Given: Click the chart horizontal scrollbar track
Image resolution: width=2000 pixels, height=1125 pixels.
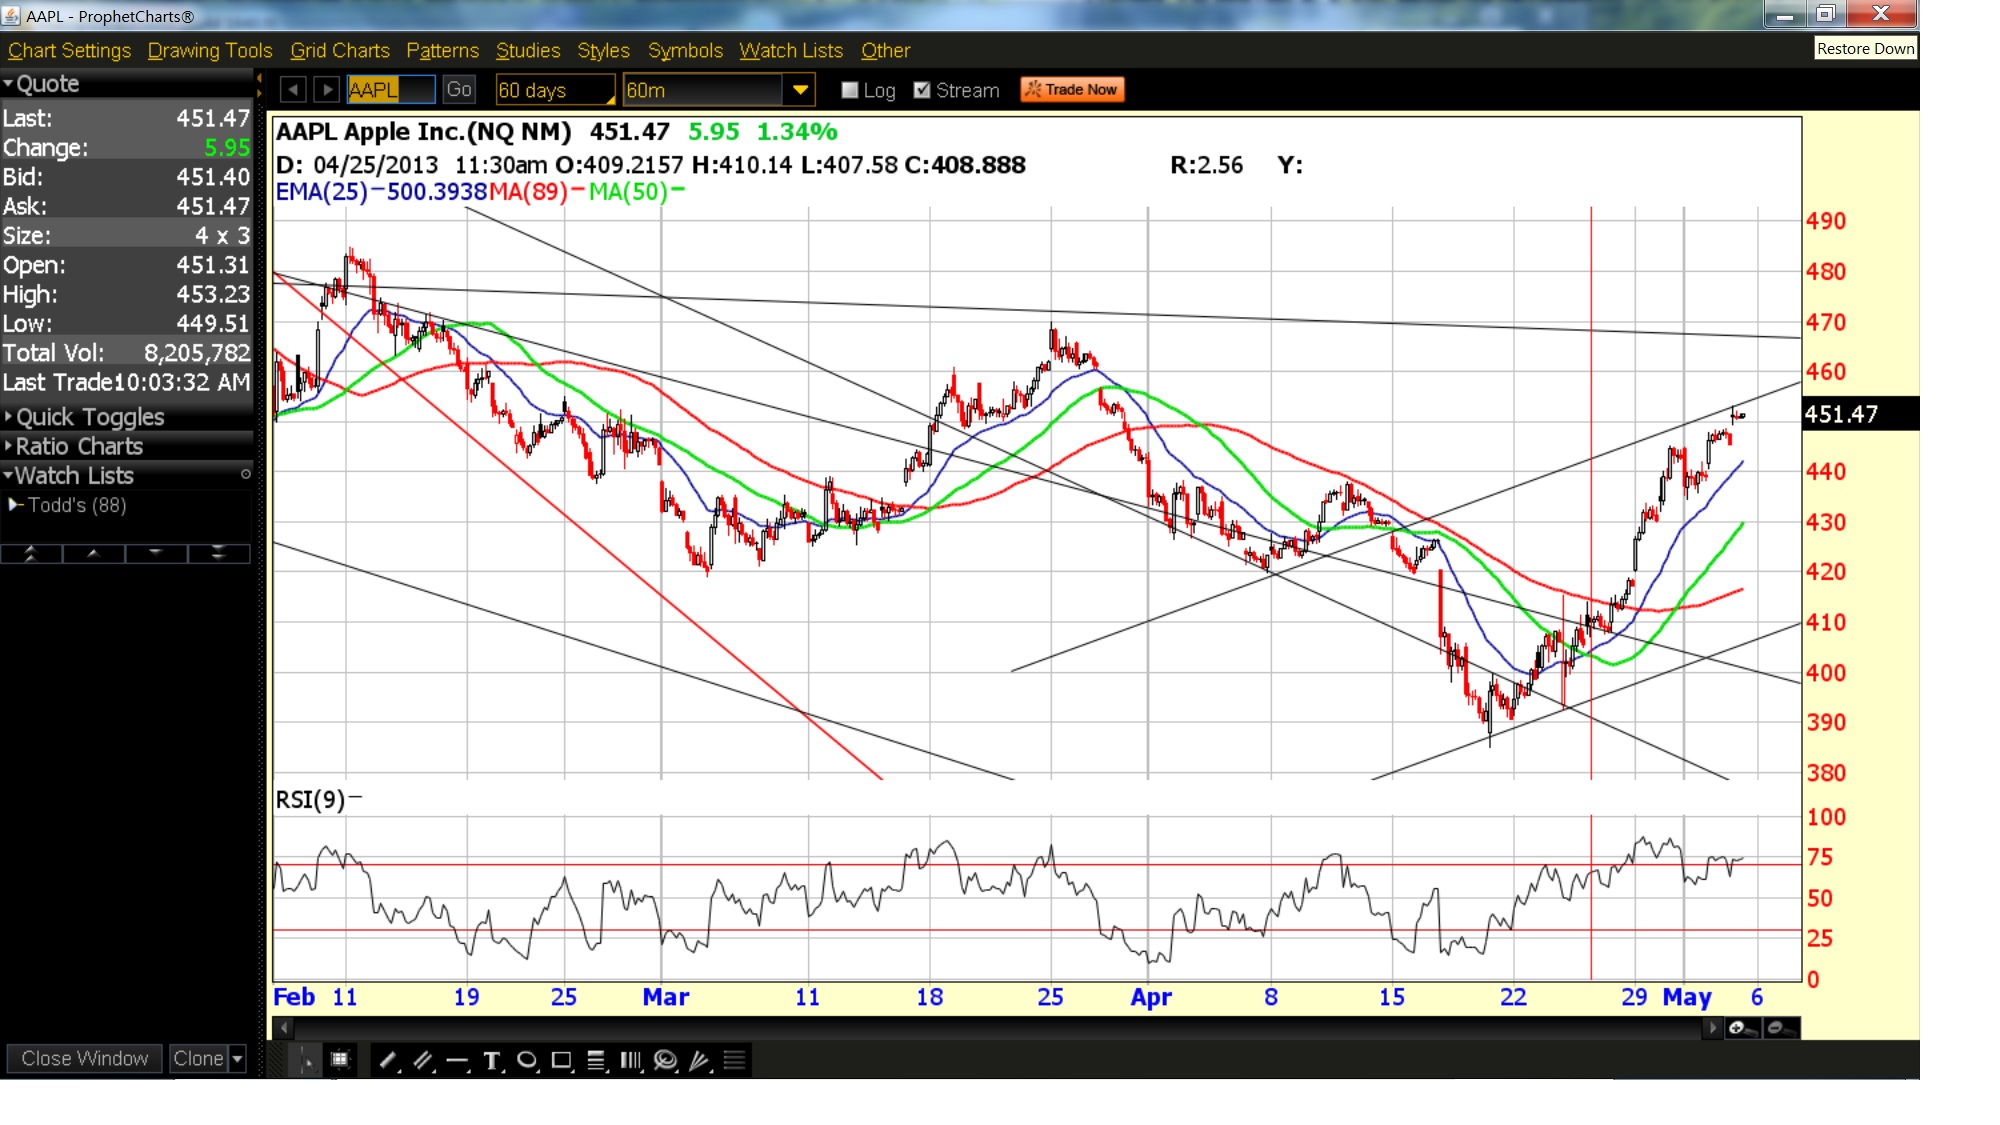Looking at the screenshot, I should point(1000,1028).
